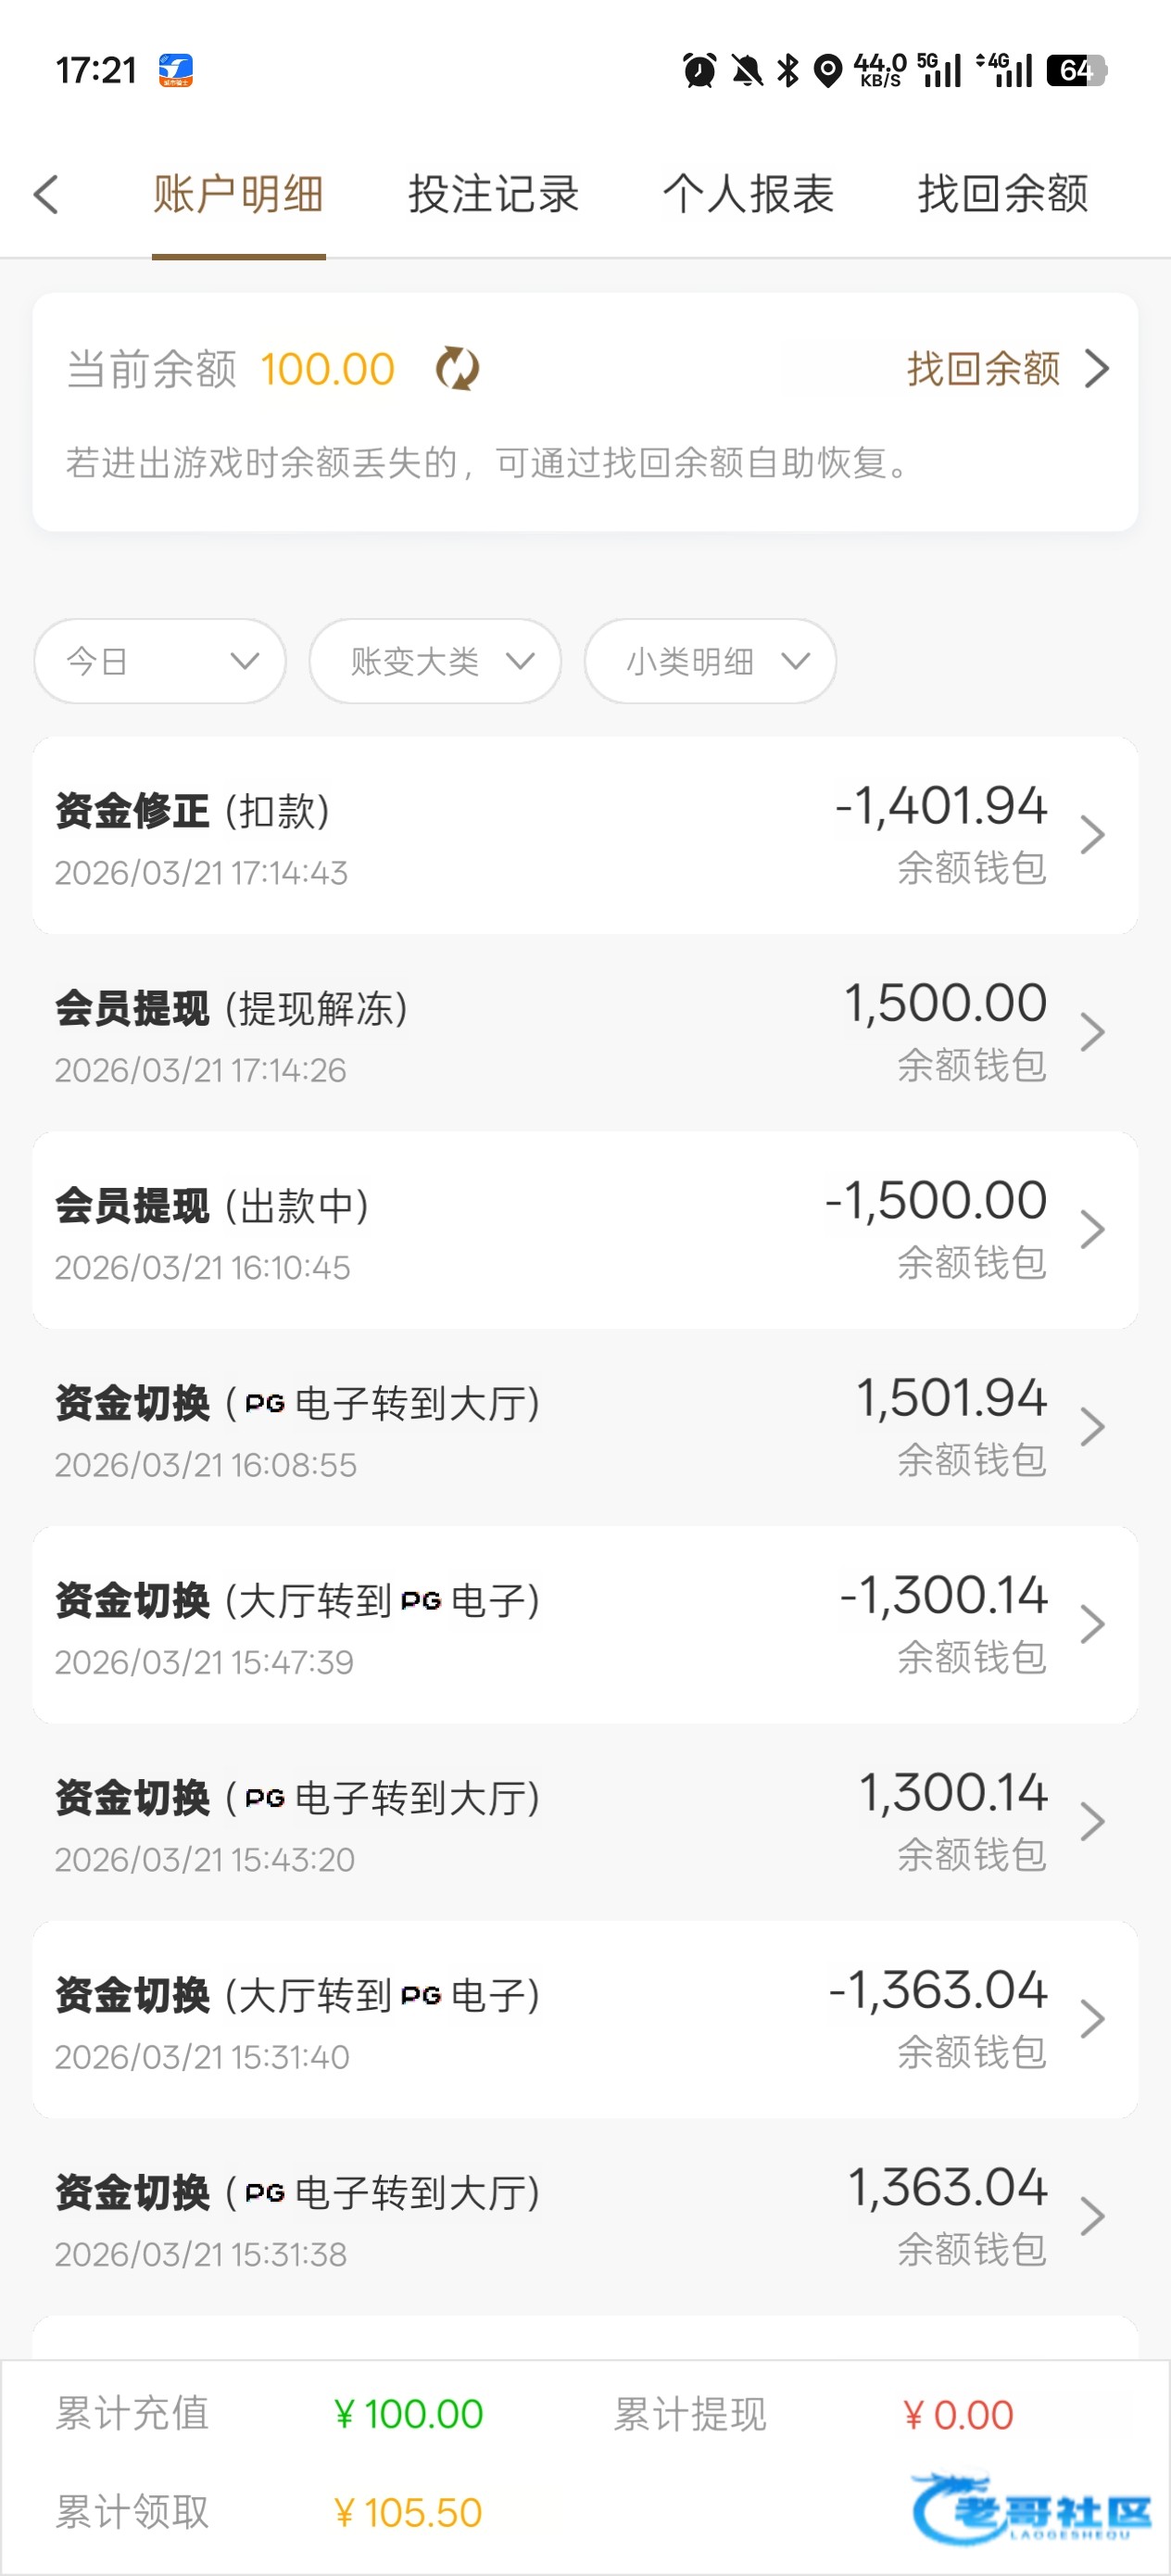Screen dimensions: 1171x2576
Task: Tap the 找回余额 link in balance card
Action: (1006, 369)
